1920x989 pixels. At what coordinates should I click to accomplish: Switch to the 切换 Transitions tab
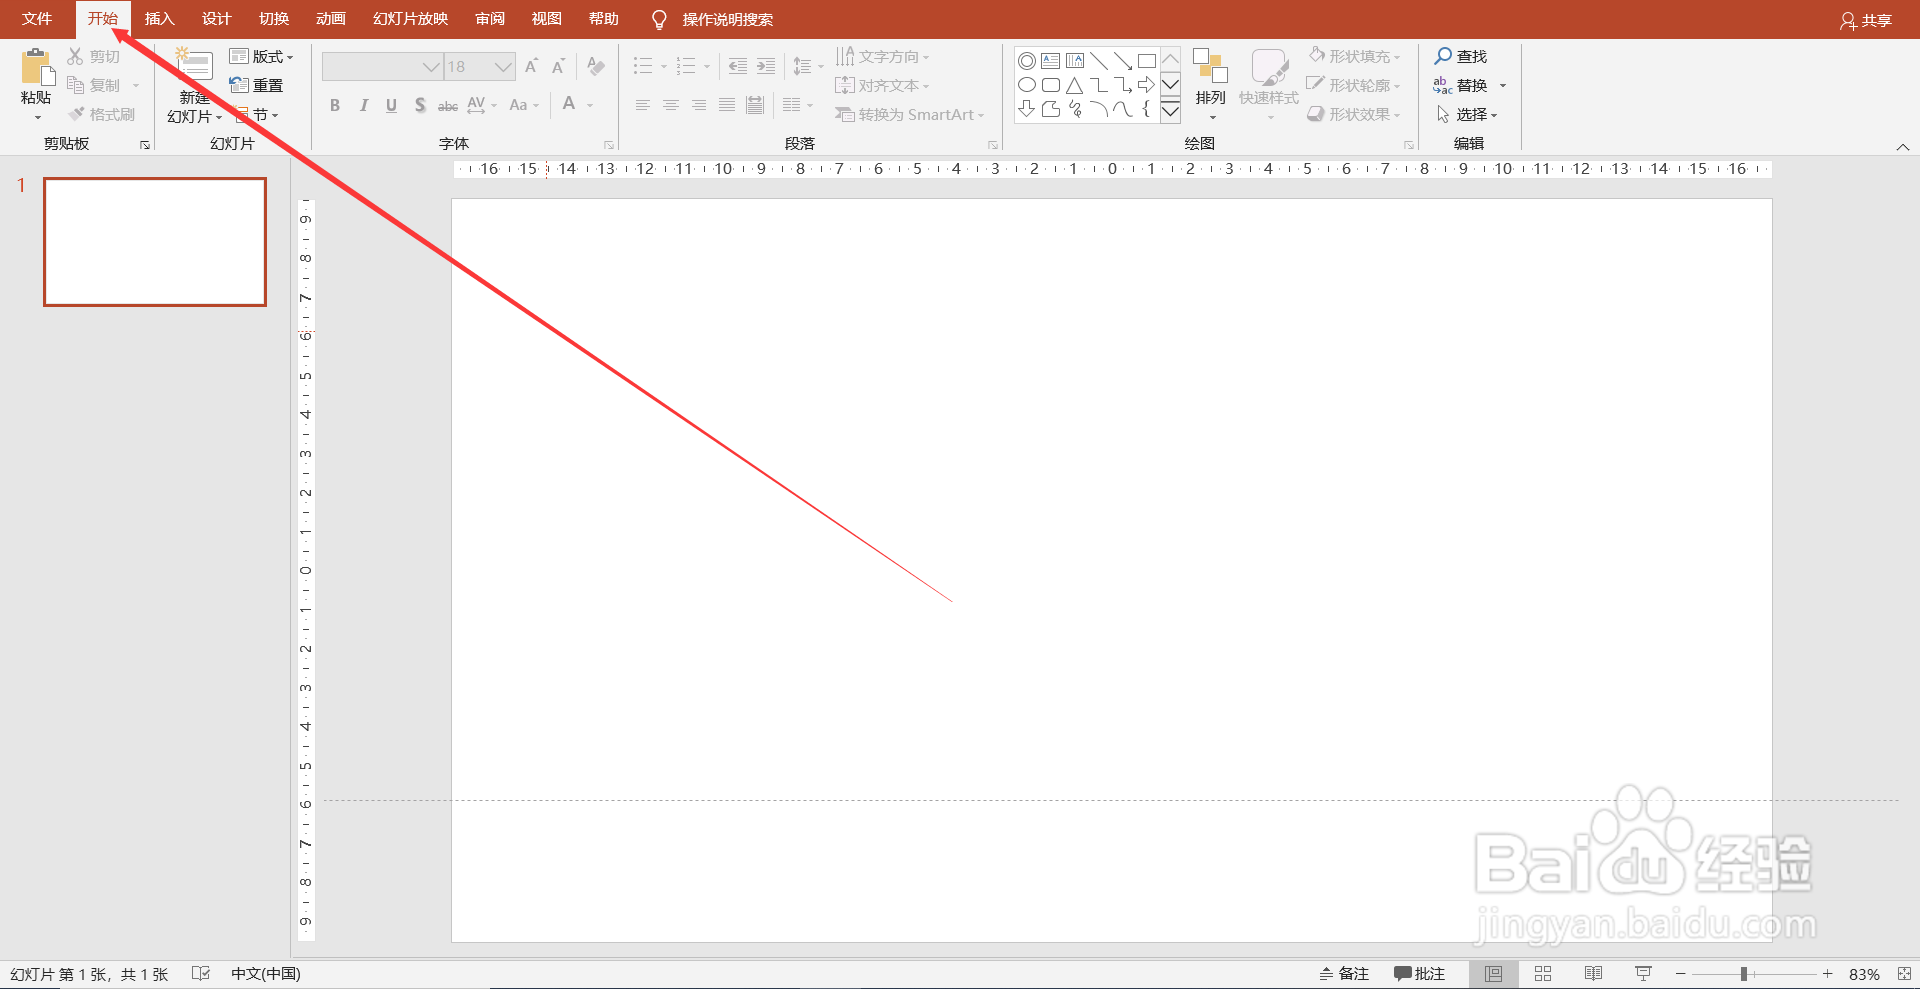point(273,19)
